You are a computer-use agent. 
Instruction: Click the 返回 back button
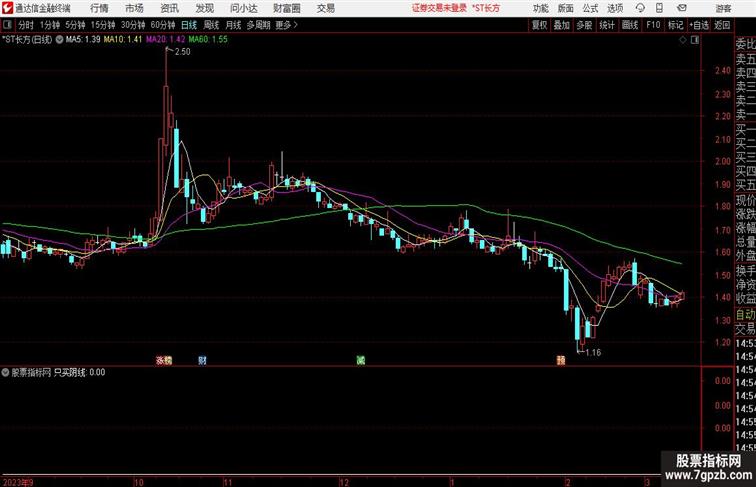(x=722, y=25)
